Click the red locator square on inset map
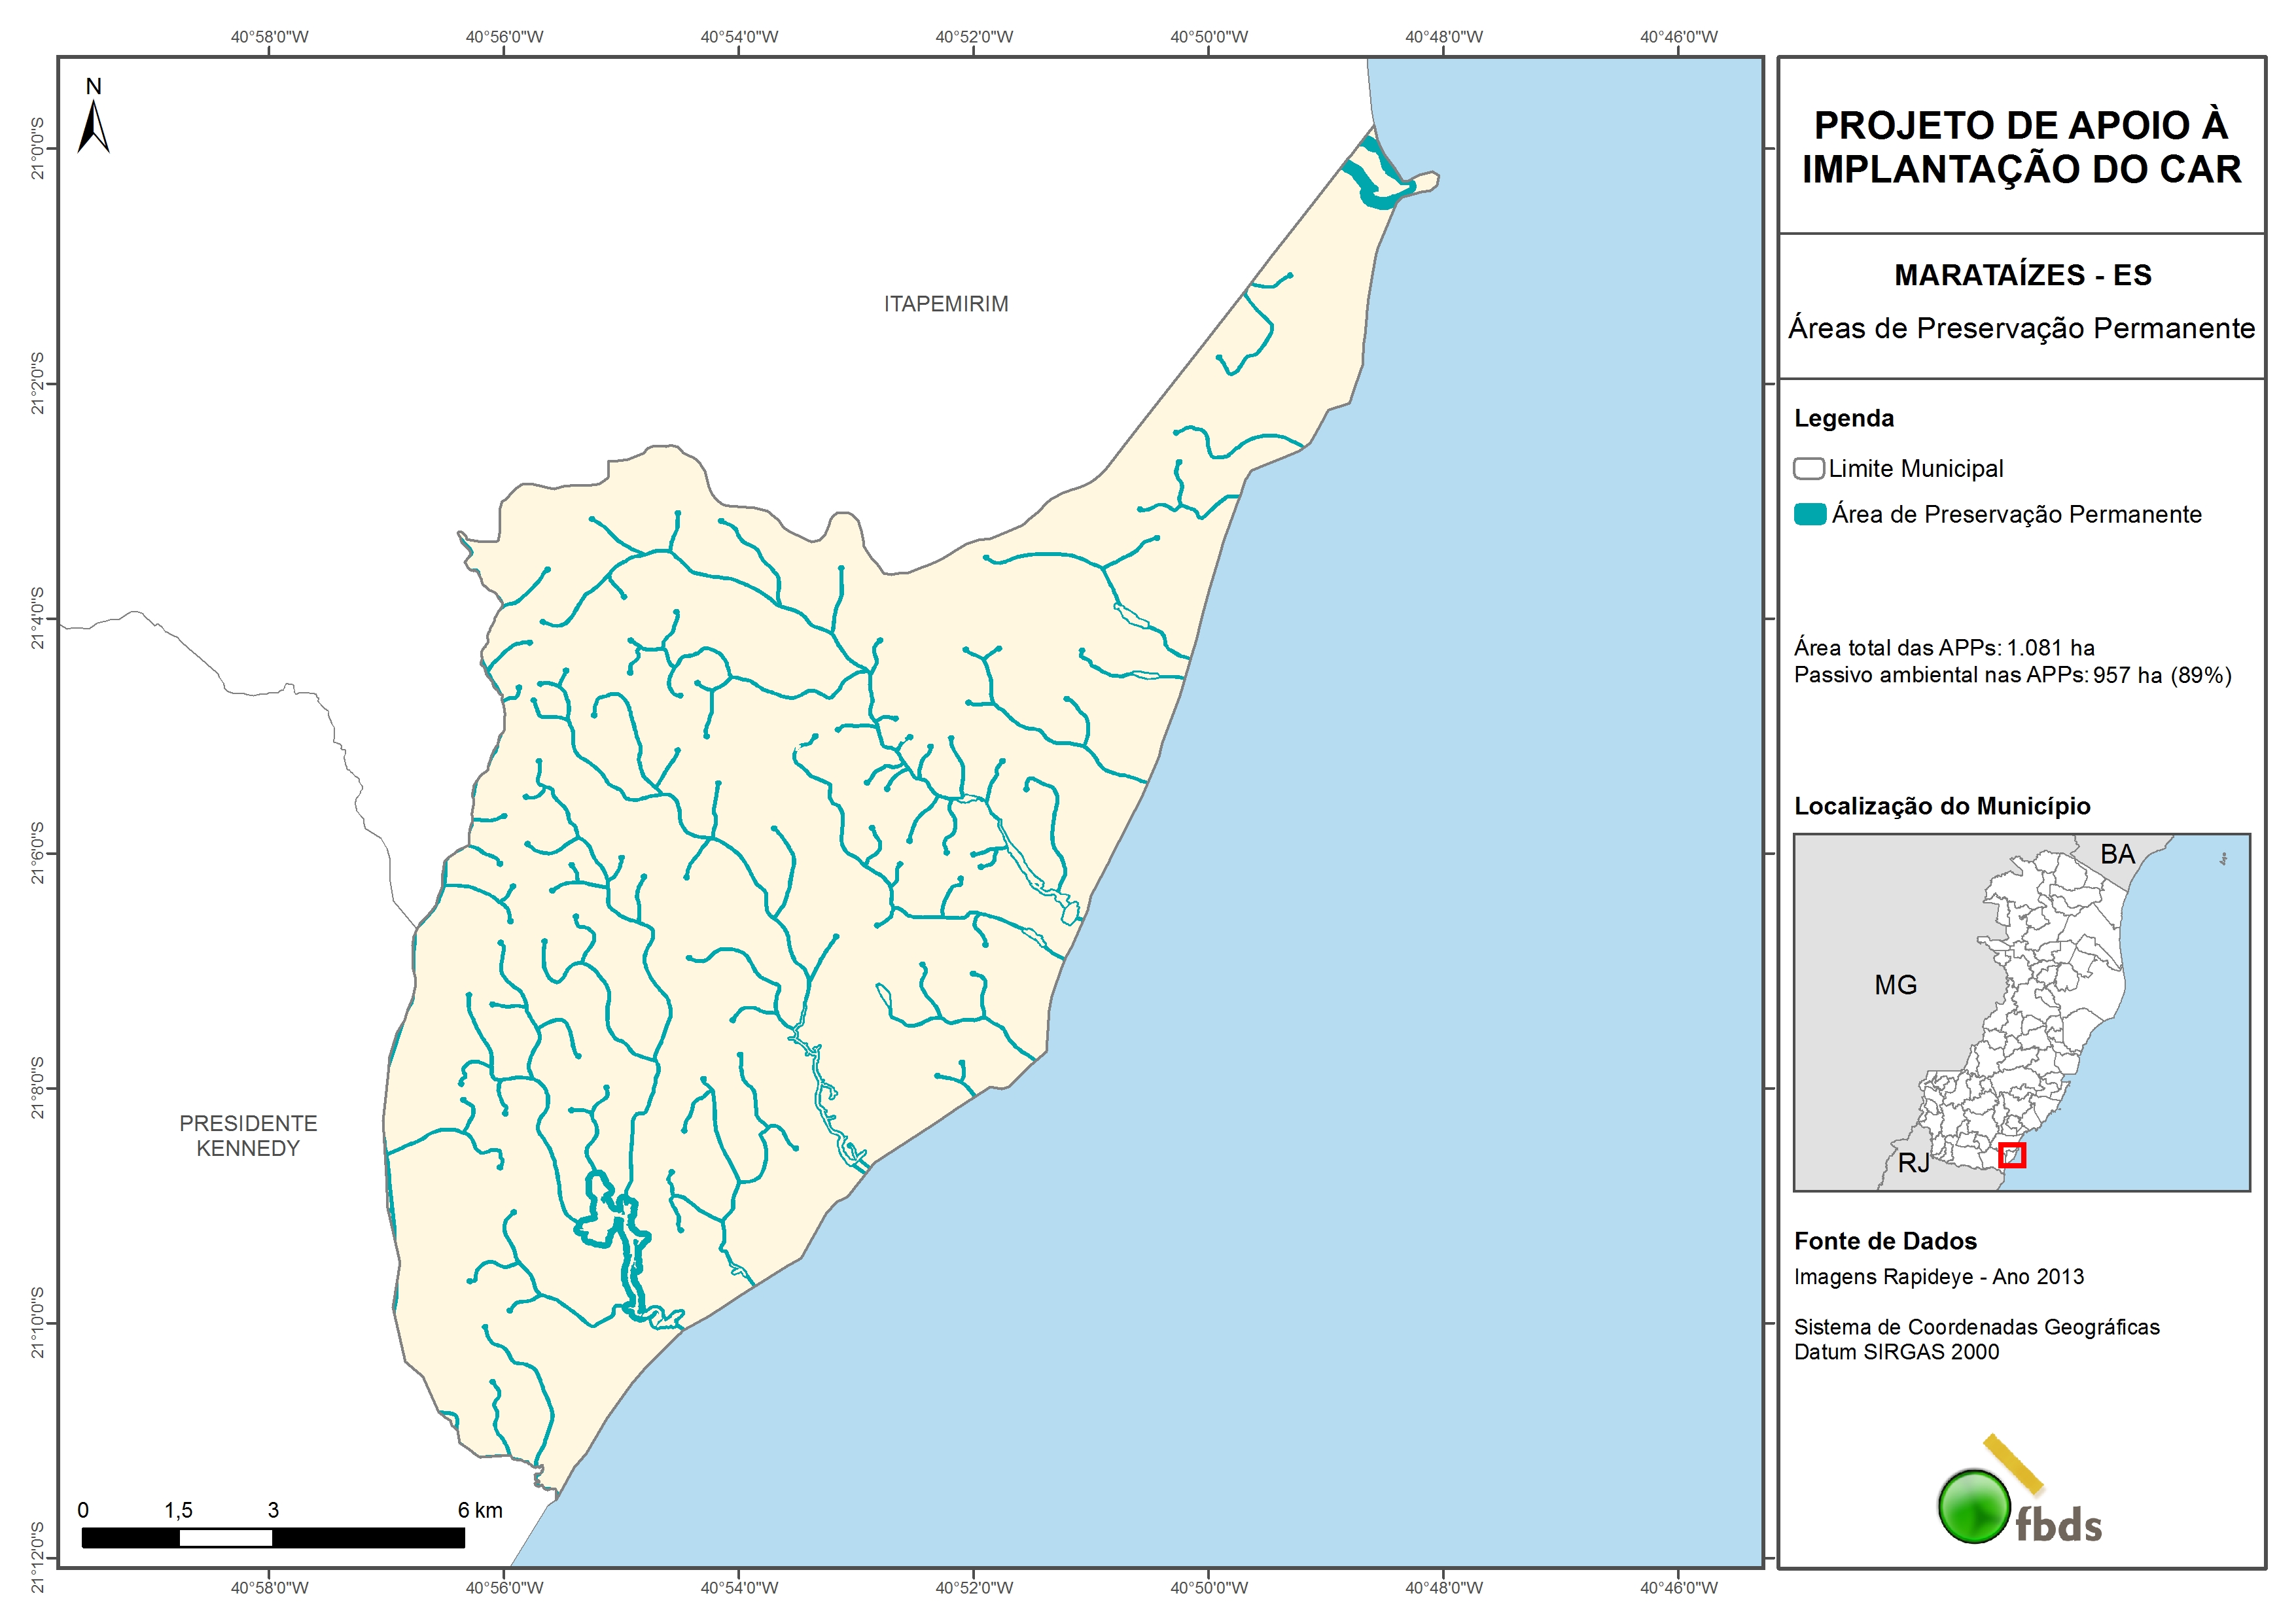The width and height of the screenshot is (2296, 1623). tap(2012, 1155)
